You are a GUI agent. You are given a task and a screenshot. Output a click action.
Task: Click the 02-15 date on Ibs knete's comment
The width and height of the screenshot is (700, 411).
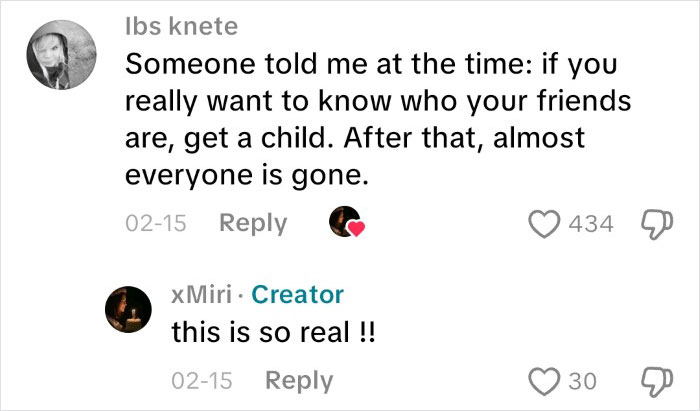click(x=156, y=223)
